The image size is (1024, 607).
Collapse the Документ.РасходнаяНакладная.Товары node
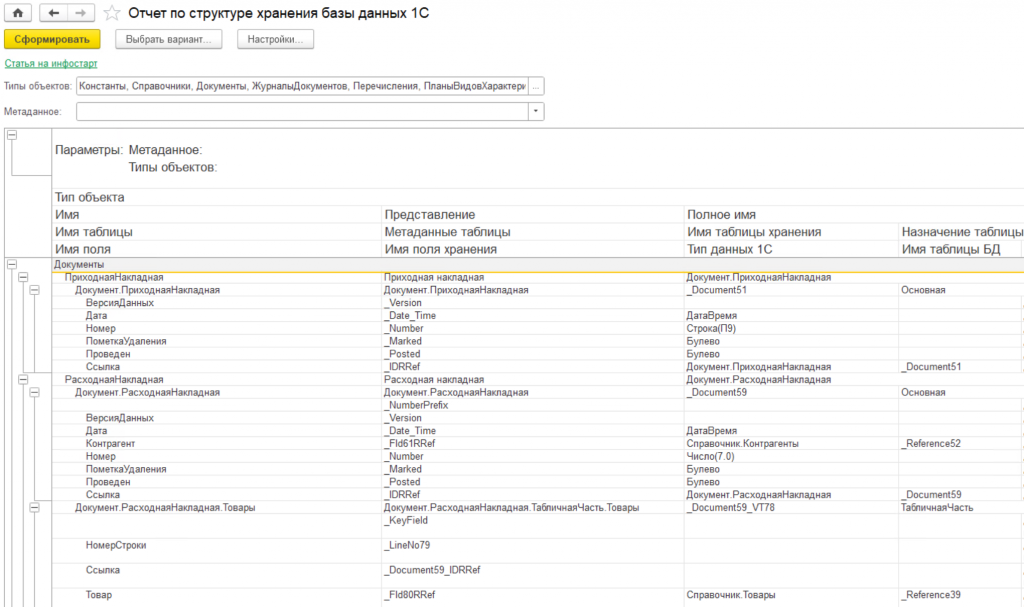(x=35, y=508)
